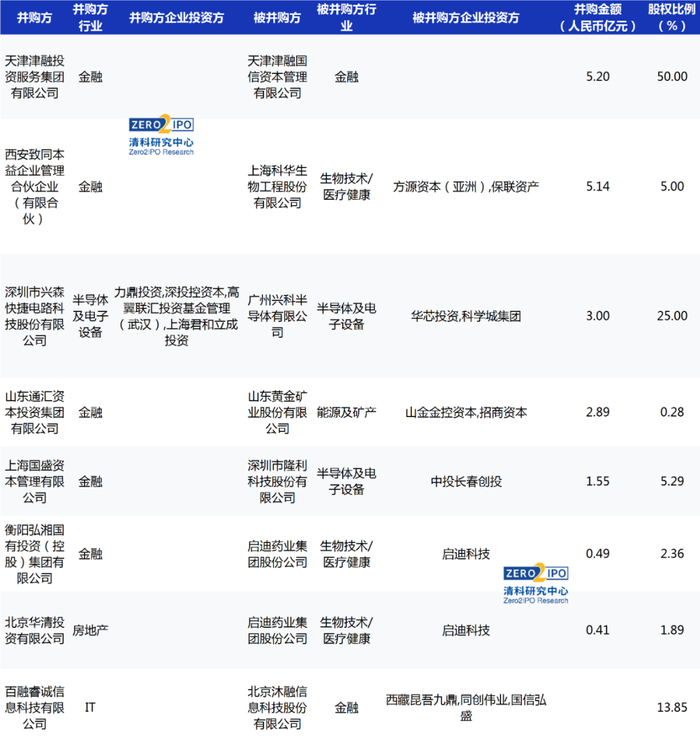Screen dimensions: 700x746
Task: Click the 并购方 column header
Action: 34,18
